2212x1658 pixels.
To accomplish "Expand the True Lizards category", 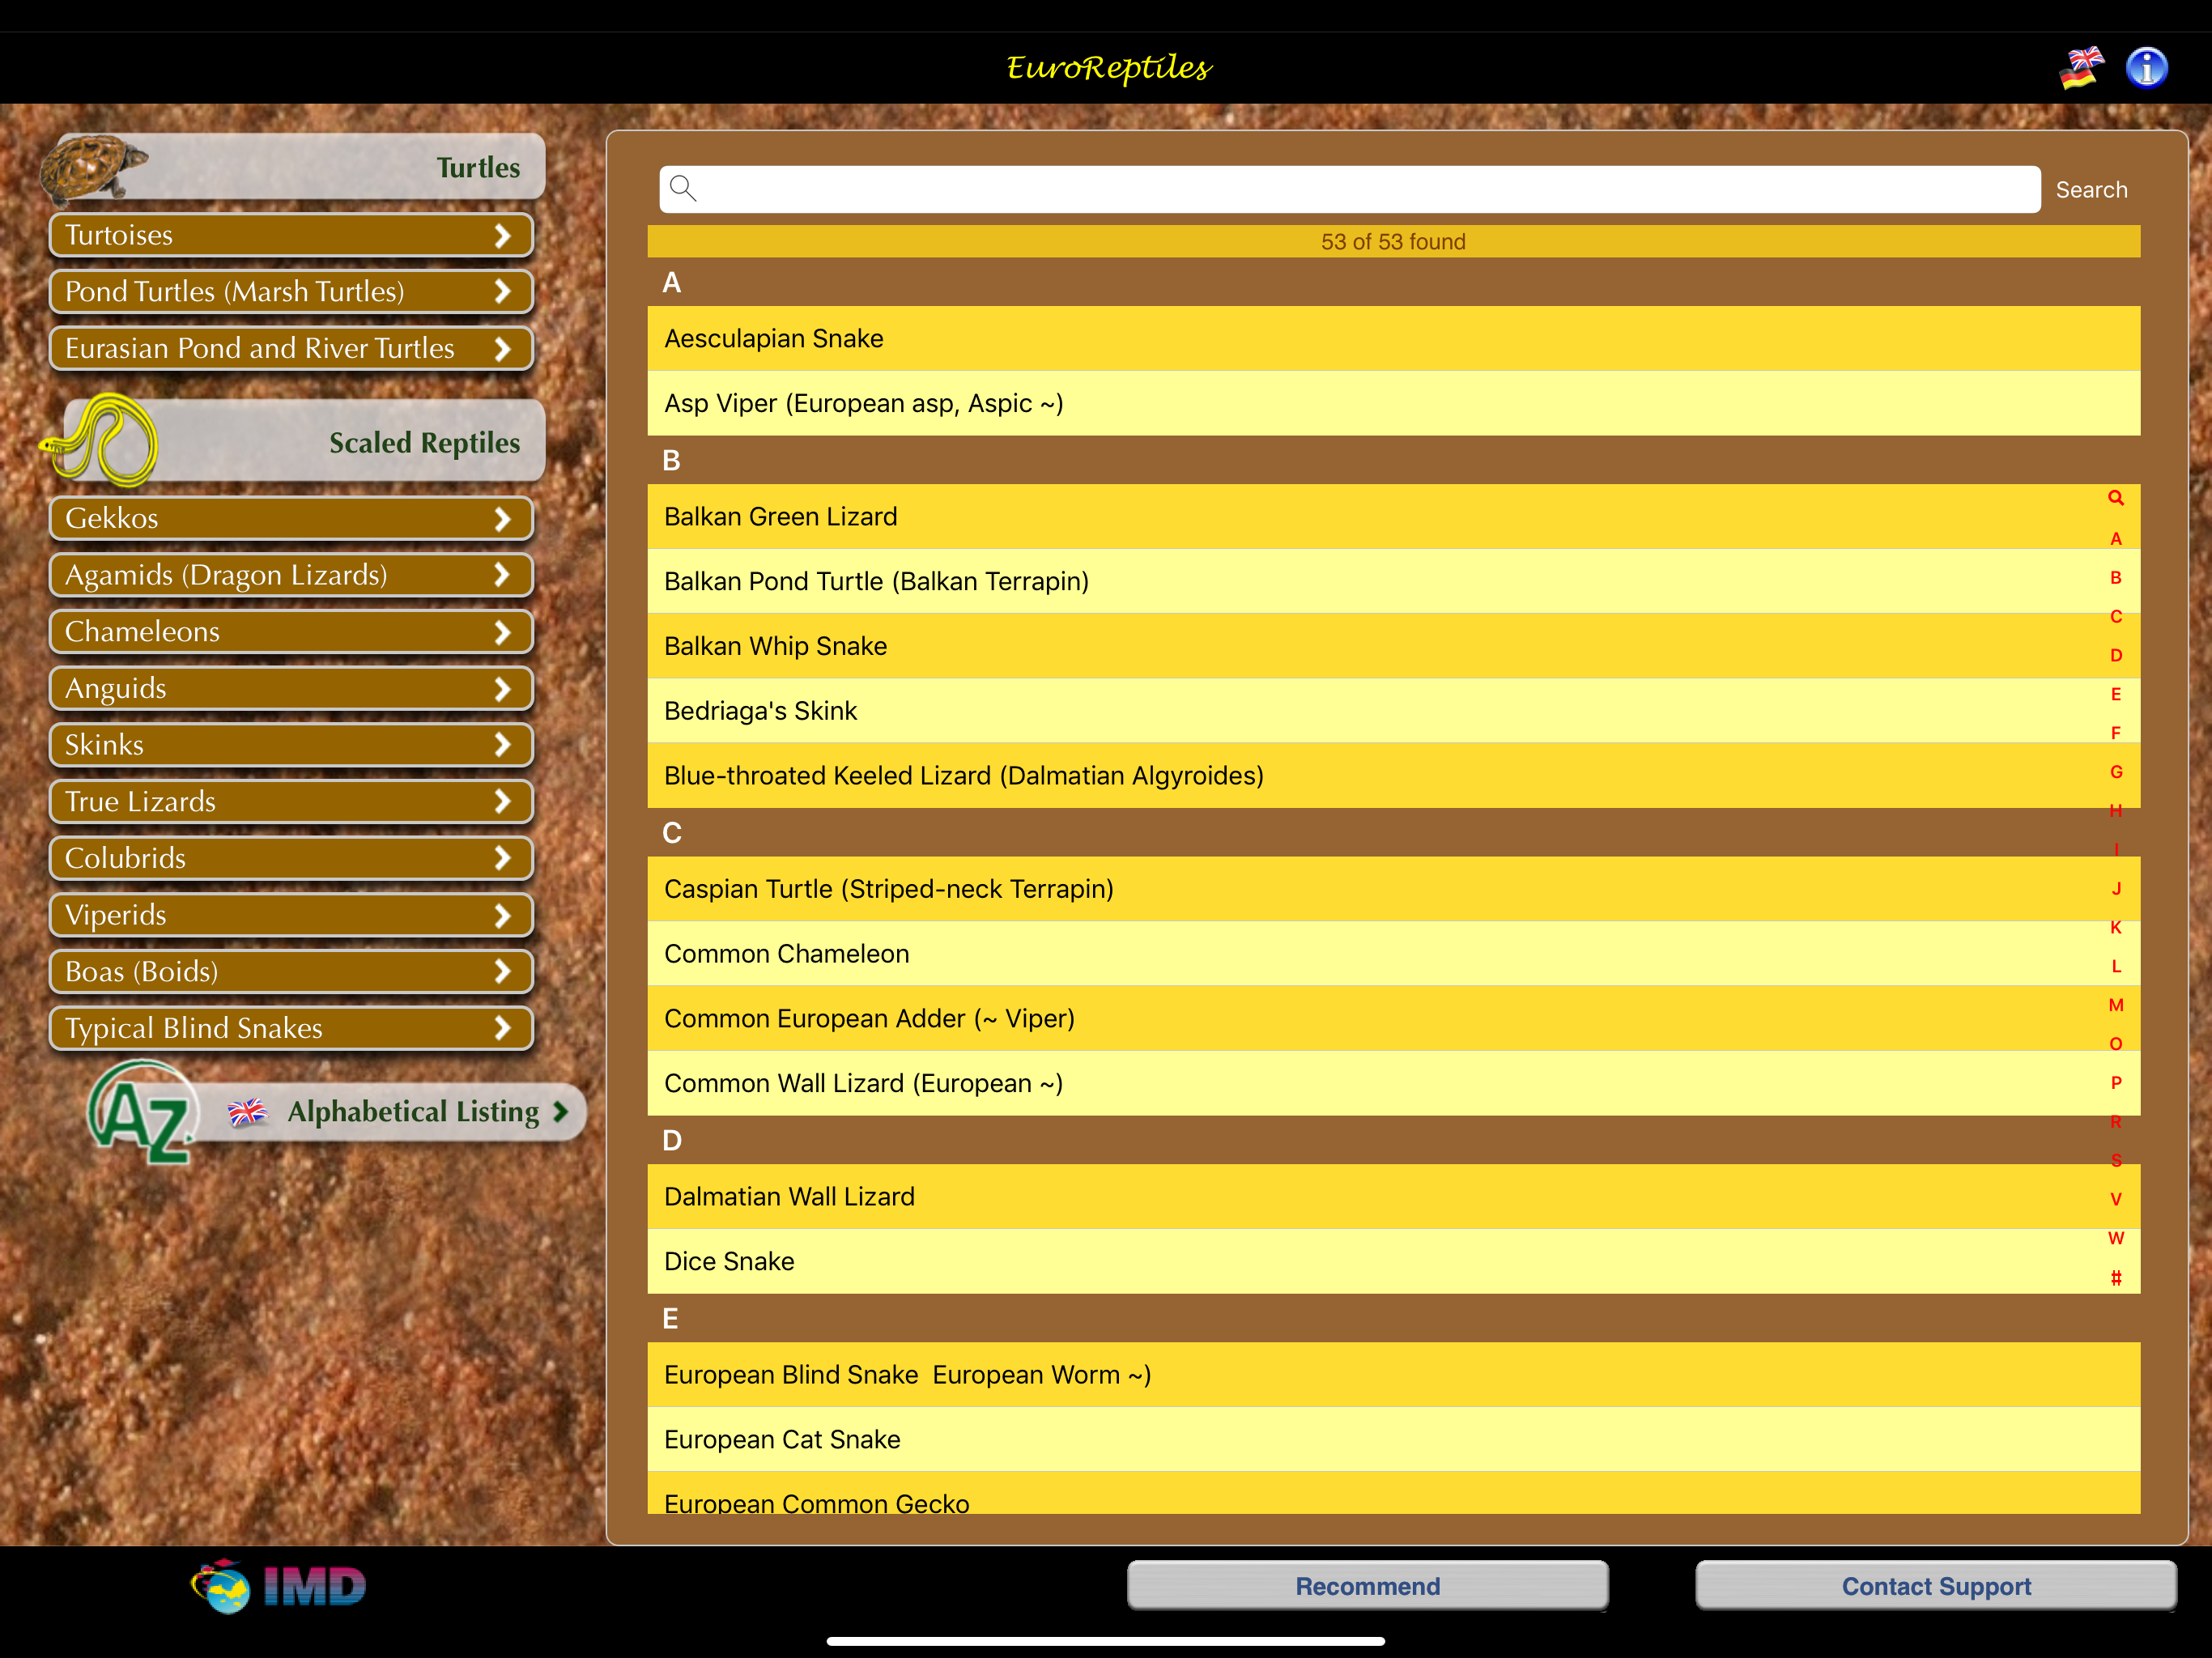I will (291, 802).
